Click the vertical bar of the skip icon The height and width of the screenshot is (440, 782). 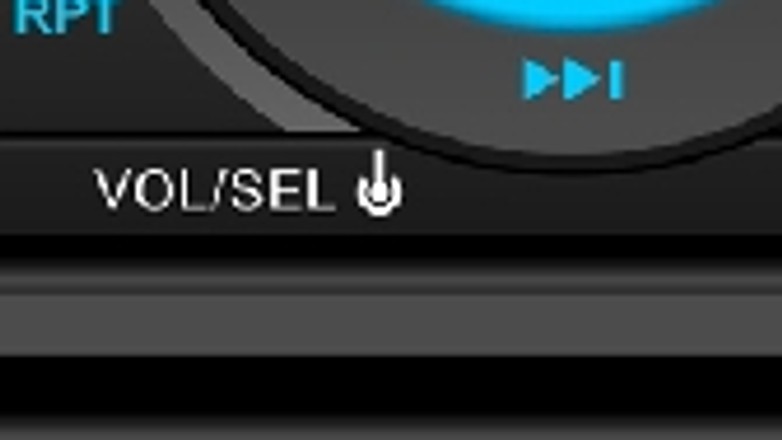pyautogui.click(x=616, y=80)
